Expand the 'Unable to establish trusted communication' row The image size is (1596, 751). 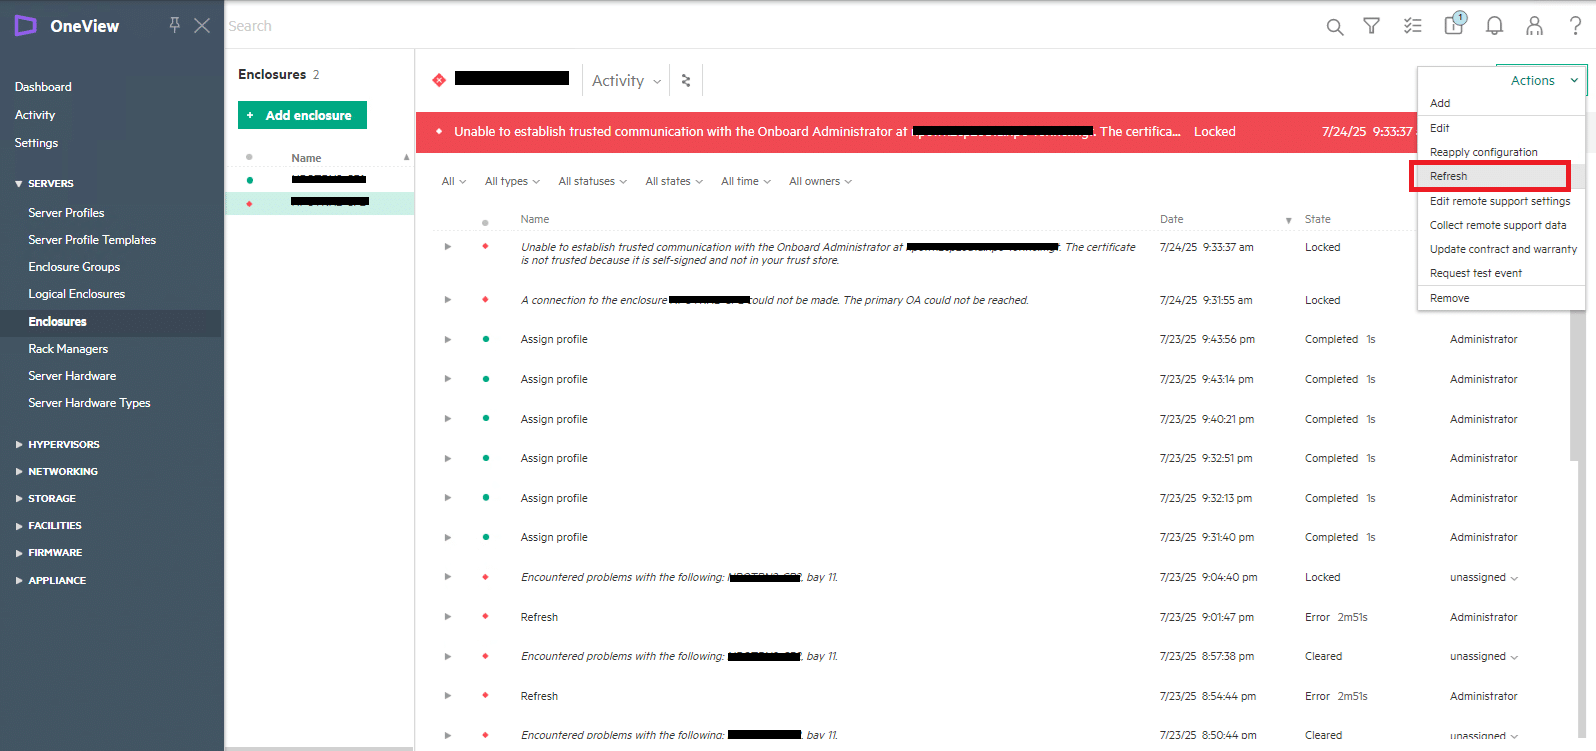[447, 246]
